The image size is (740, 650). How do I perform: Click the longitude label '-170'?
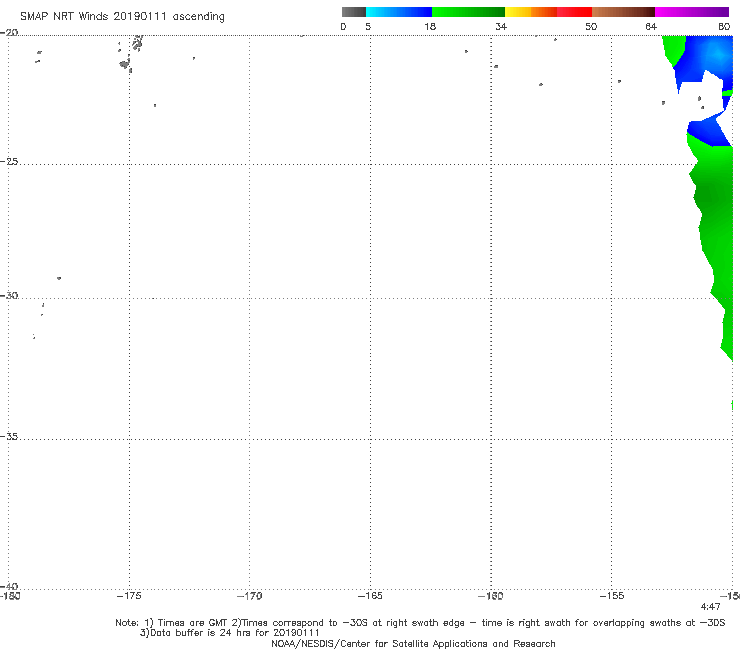click(249, 596)
